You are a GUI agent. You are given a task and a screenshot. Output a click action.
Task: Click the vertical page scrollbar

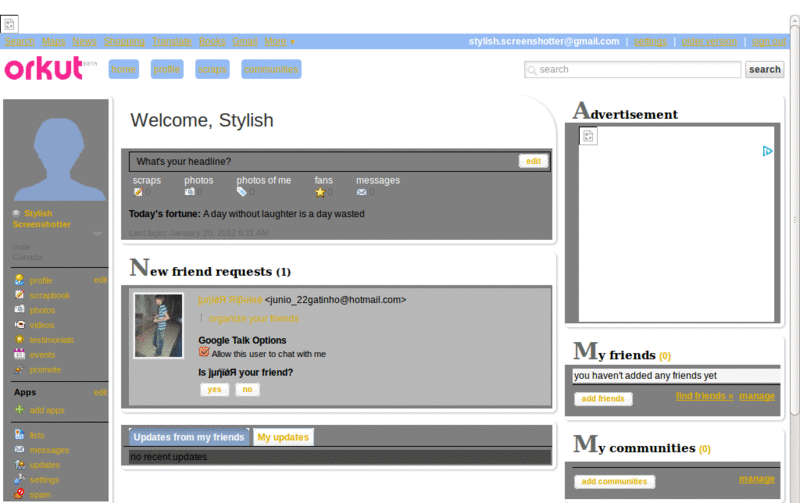[x=794, y=219]
